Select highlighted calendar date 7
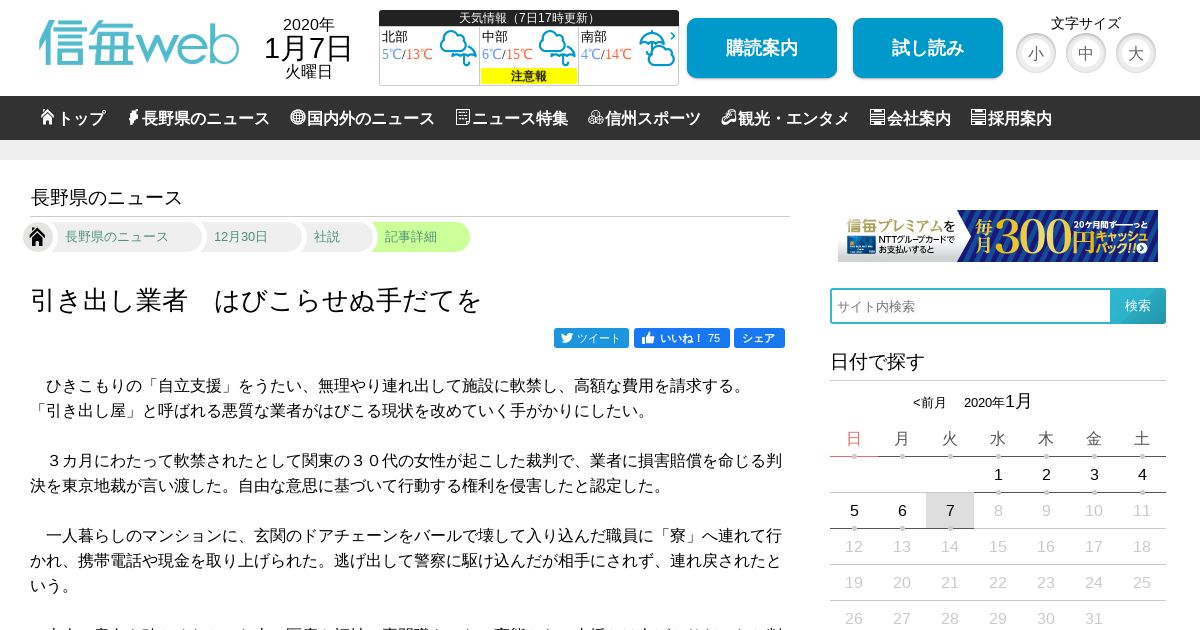The image size is (1200, 630). tap(950, 511)
